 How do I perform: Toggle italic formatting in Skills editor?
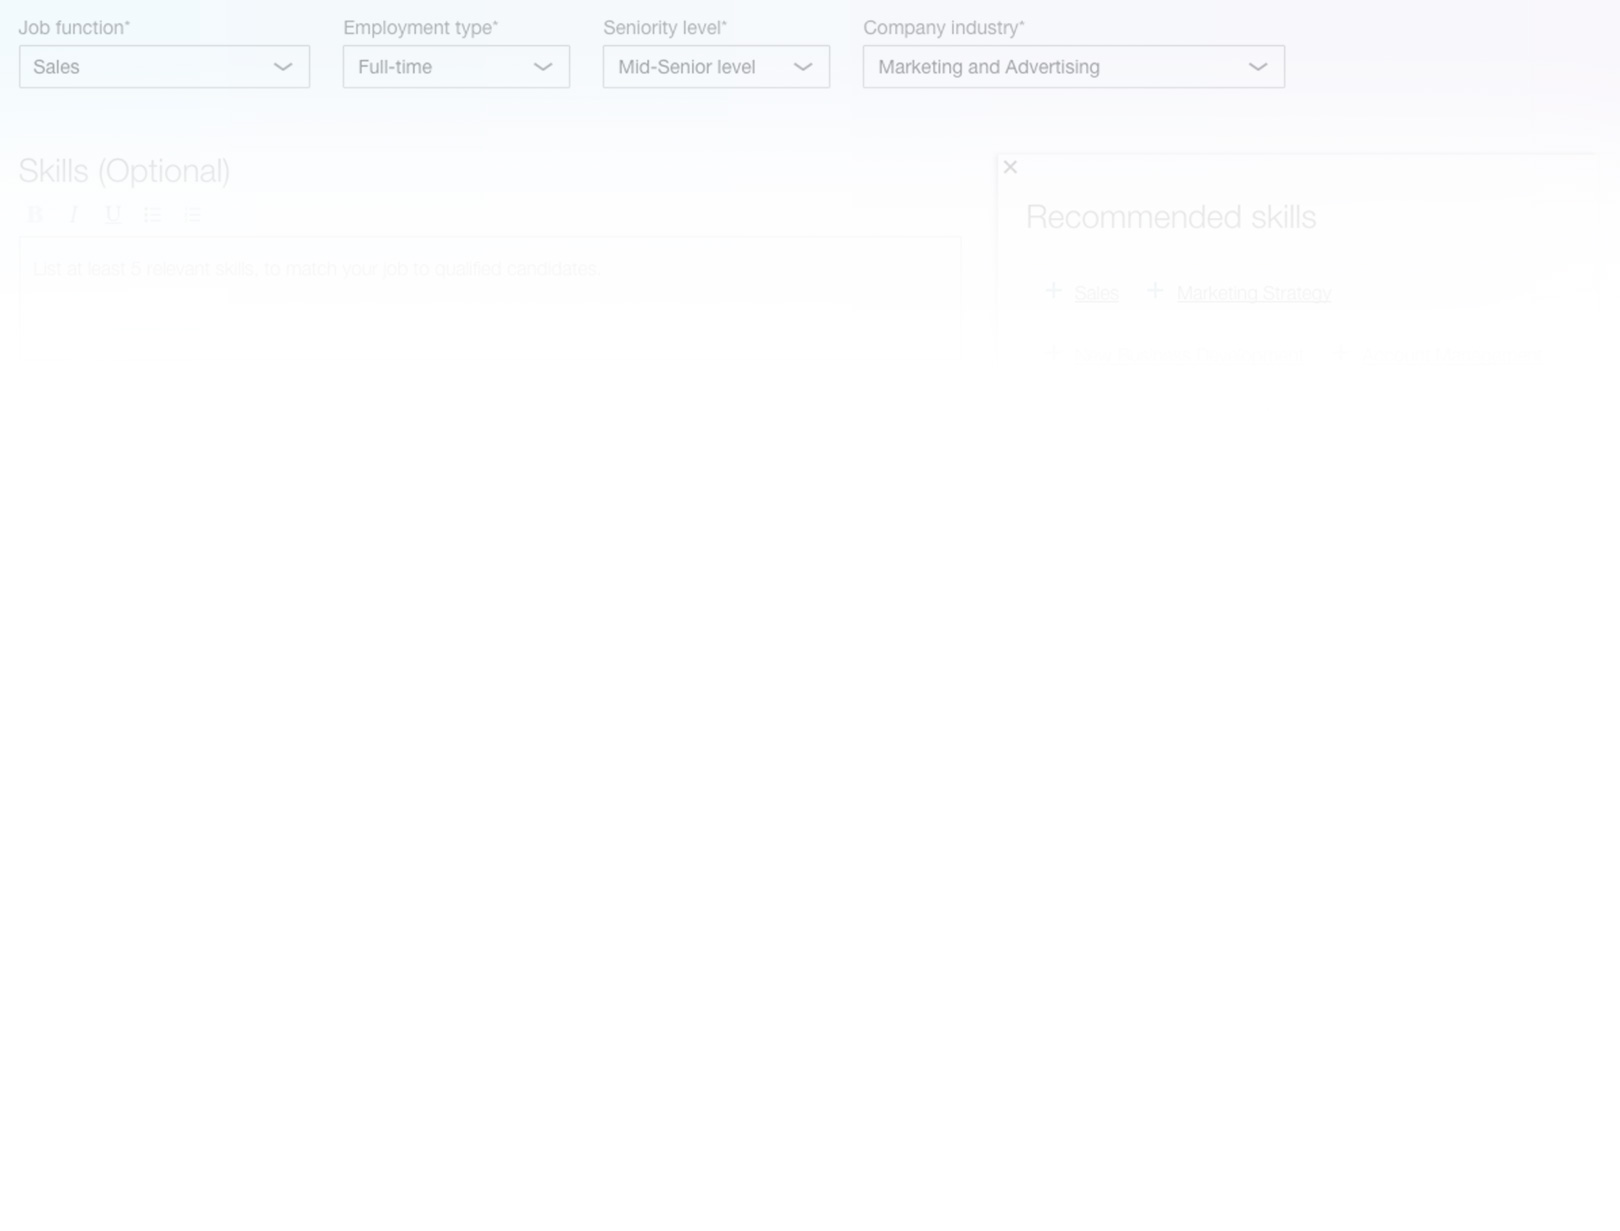pos(74,214)
